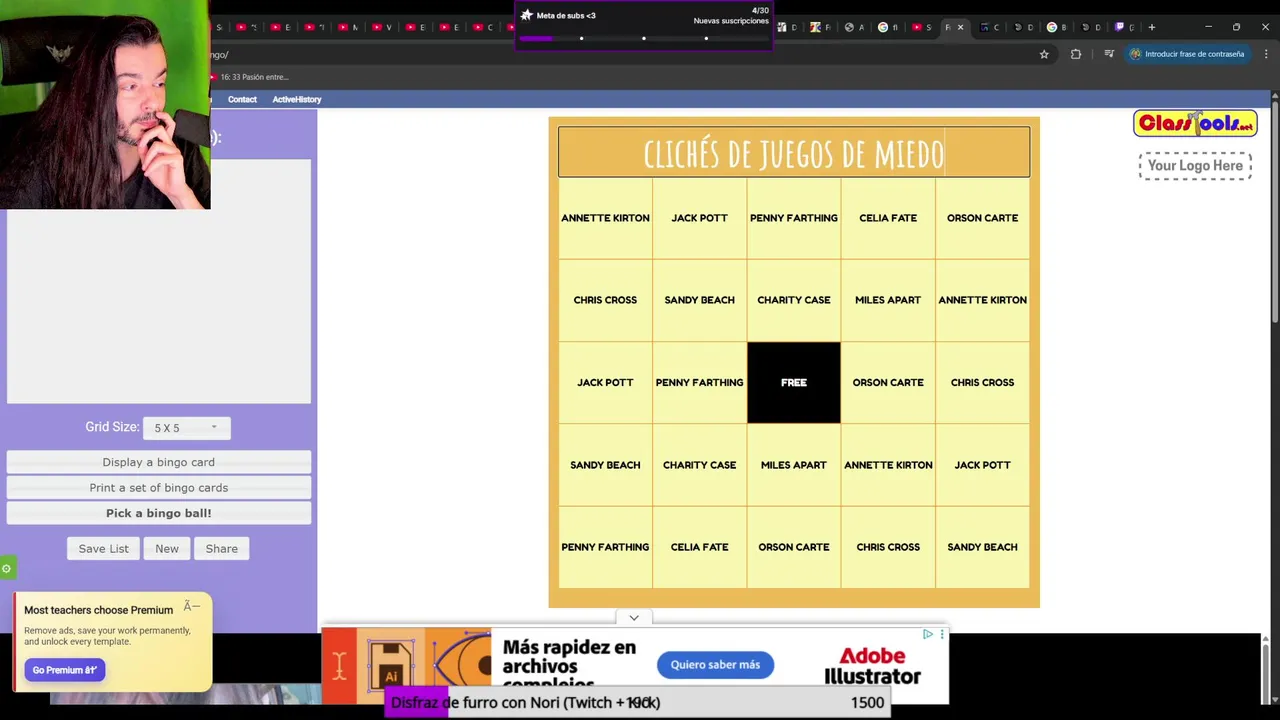1280x720 pixels.
Task: Switch to the Google tab labeled B
Action: [1056, 27]
